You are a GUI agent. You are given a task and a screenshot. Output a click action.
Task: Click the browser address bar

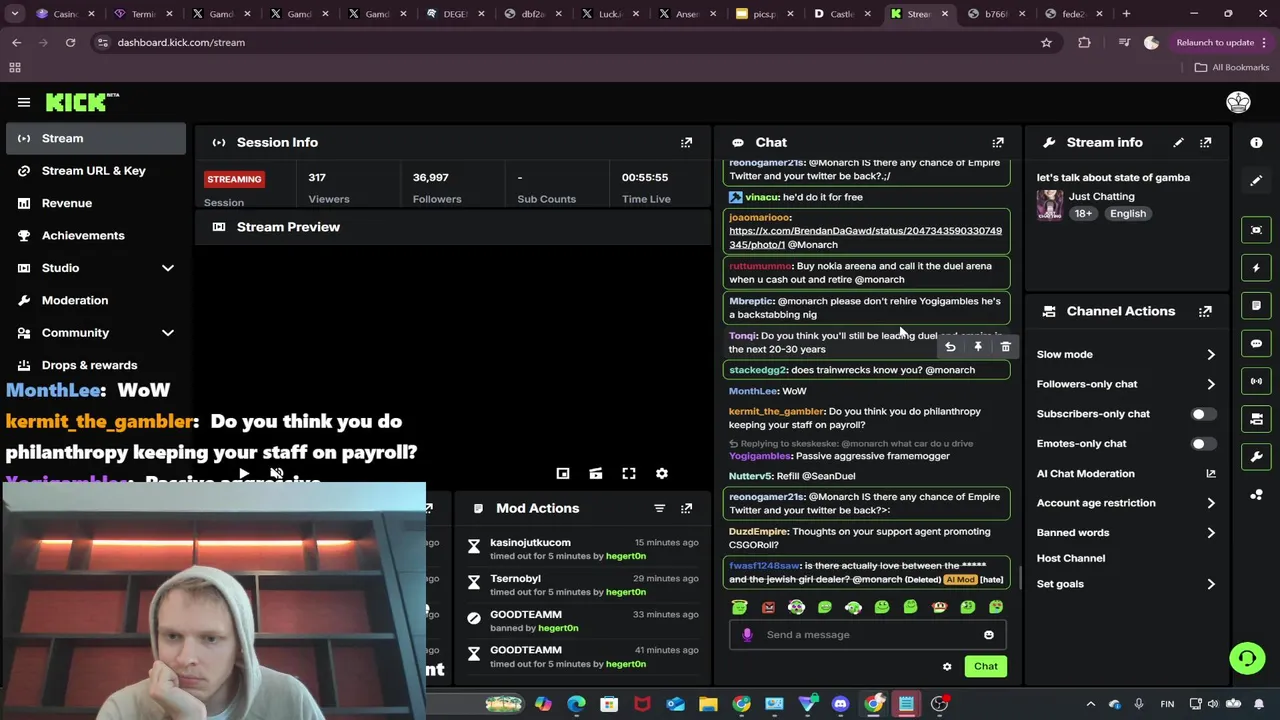coord(570,43)
